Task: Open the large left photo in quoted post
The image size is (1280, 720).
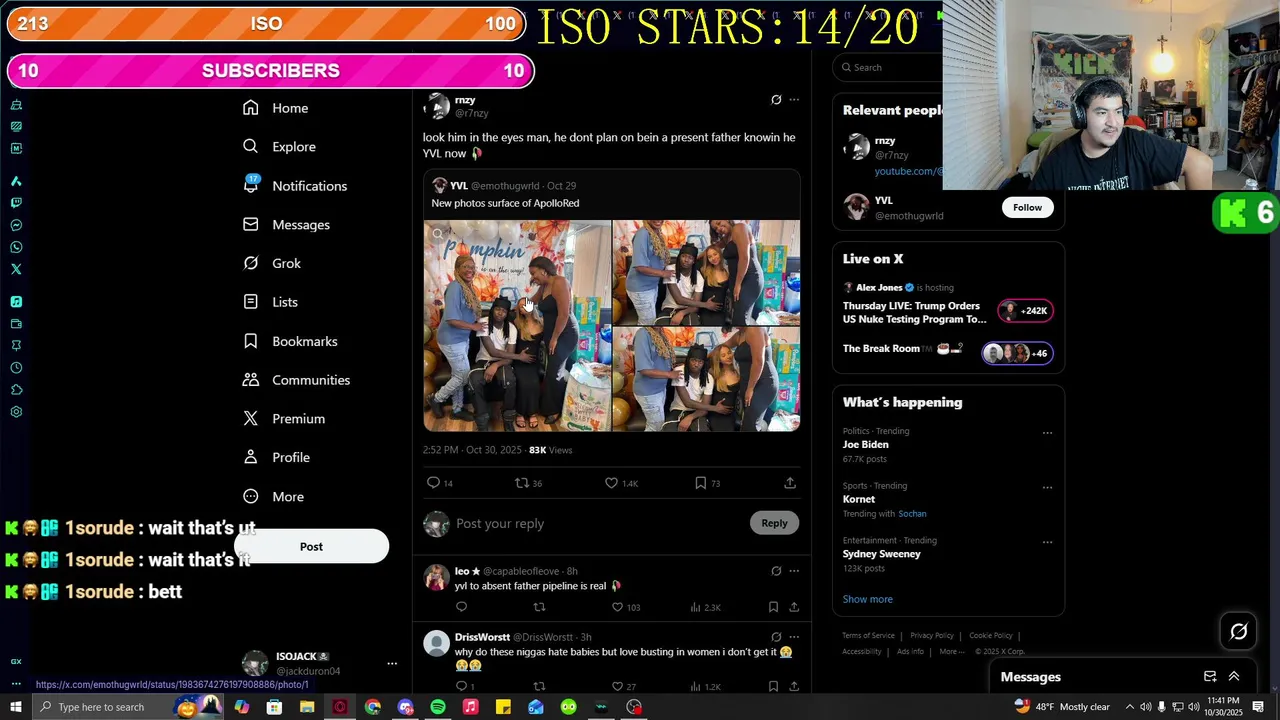Action: tap(517, 326)
